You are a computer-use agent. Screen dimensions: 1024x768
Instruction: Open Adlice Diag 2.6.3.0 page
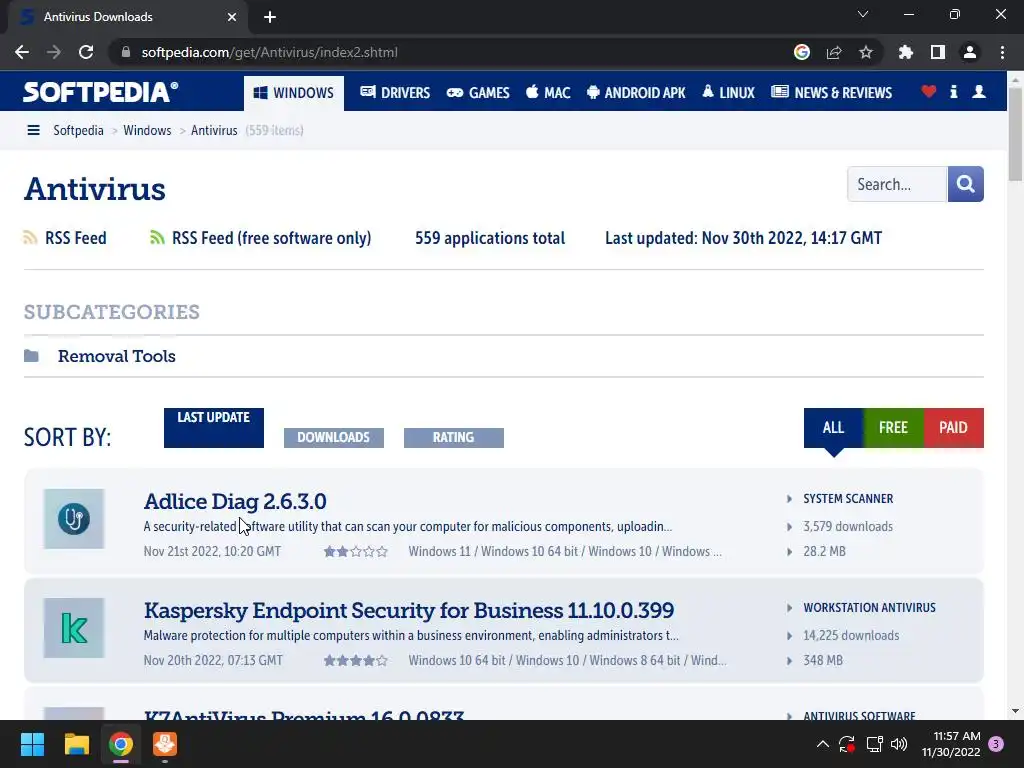click(235, 502)
